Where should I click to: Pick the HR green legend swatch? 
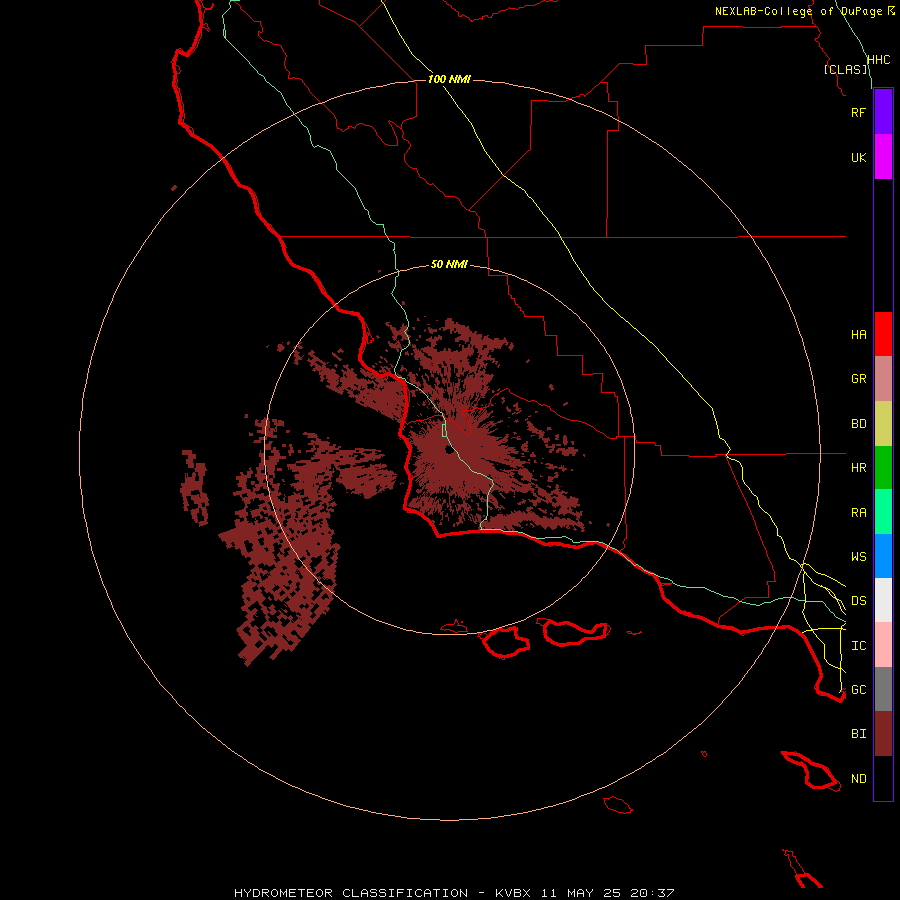click(x=883, y=468)
